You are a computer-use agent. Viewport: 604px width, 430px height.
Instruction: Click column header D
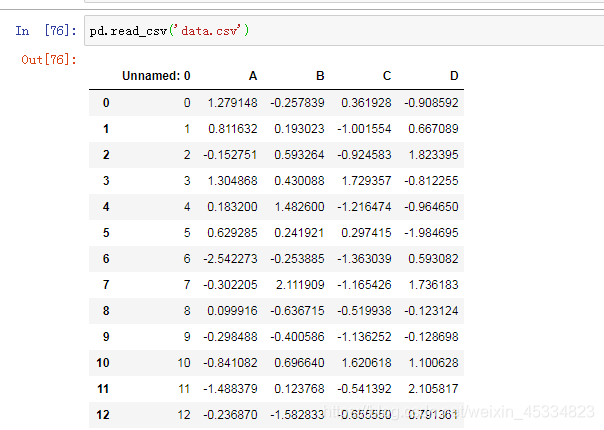pyautogui.click(x=454, y=76)
